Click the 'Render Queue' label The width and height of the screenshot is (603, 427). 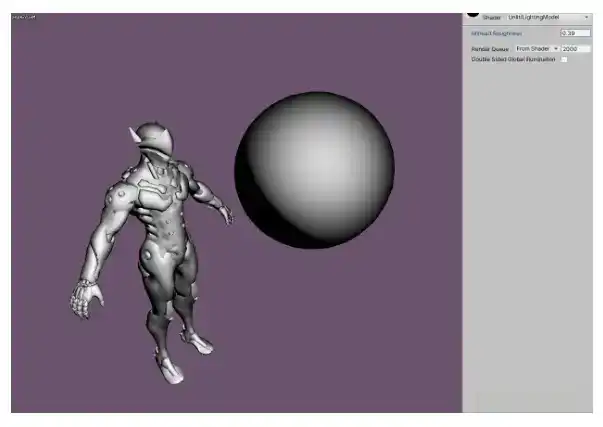pyautogui.click(x=490, y=49)
